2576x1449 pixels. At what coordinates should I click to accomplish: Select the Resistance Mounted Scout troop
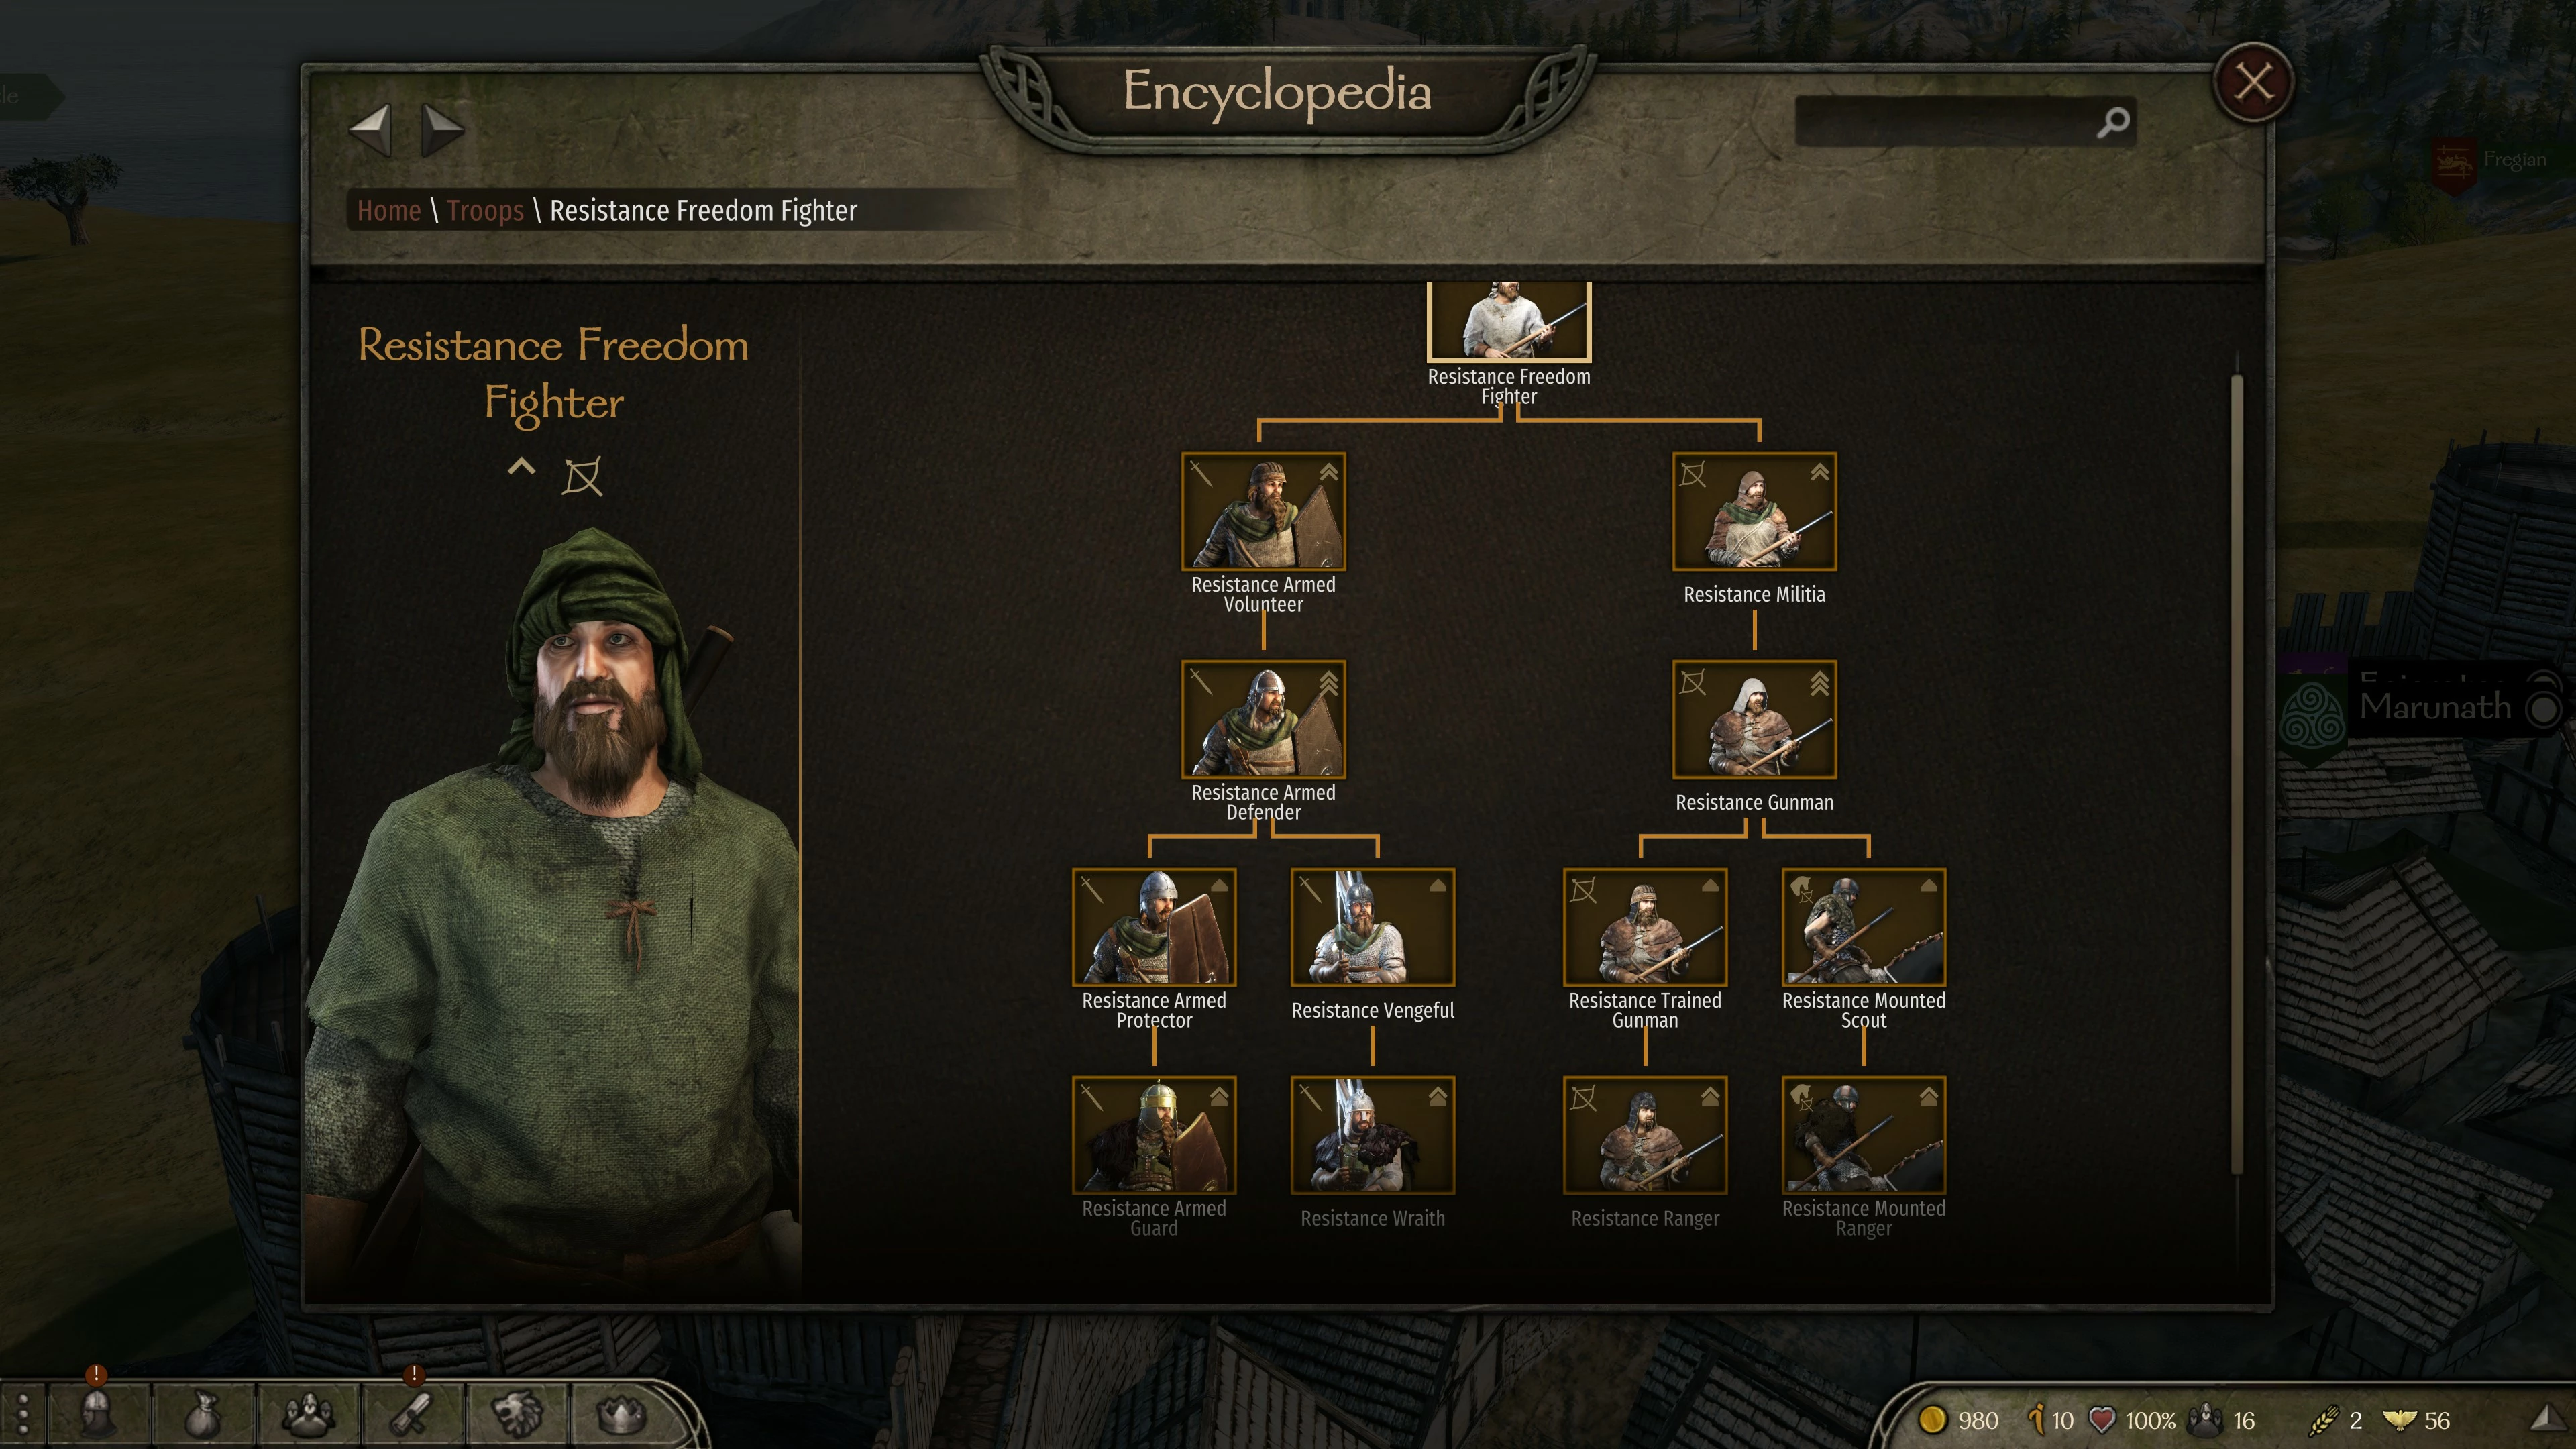coord(1863,927)
